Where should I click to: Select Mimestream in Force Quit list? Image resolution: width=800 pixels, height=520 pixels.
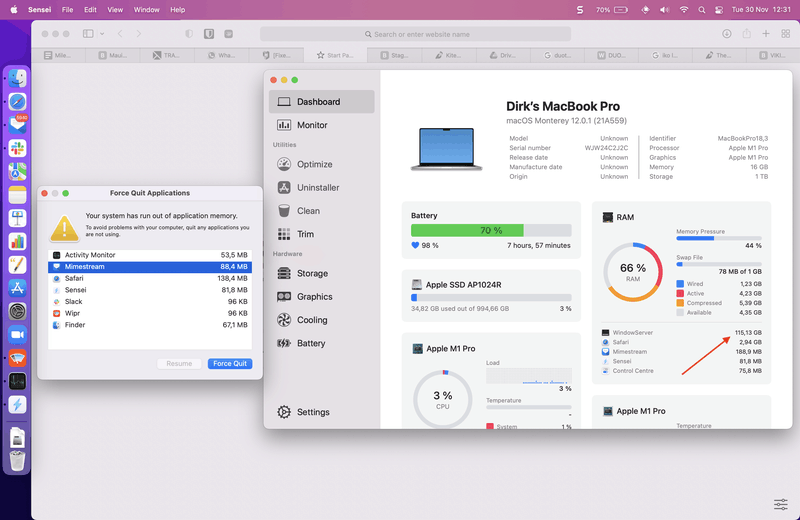150,266
